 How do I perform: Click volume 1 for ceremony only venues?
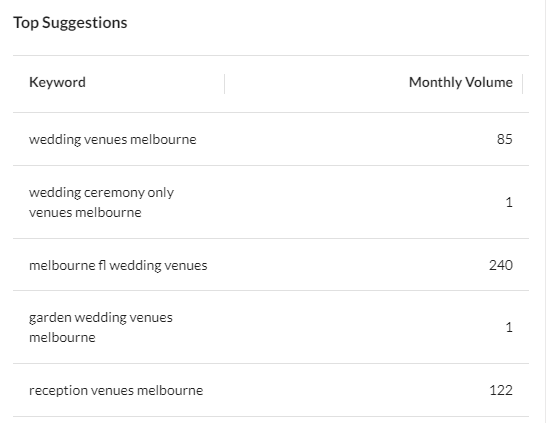pos(509,202)
